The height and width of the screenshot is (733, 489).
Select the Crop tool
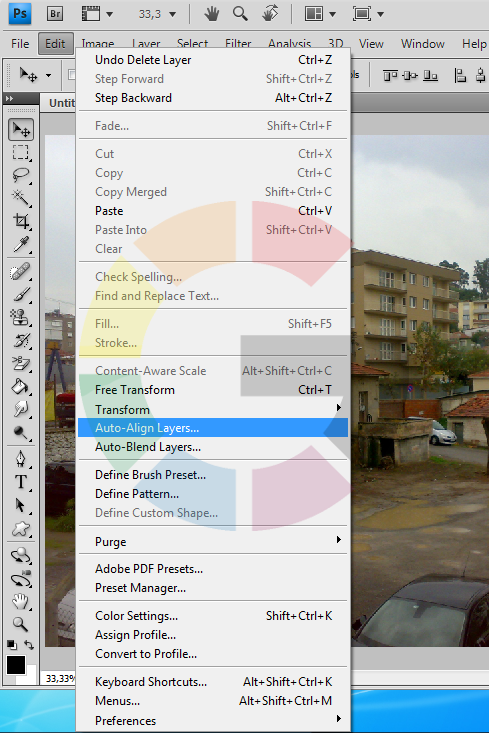(21, 221)
